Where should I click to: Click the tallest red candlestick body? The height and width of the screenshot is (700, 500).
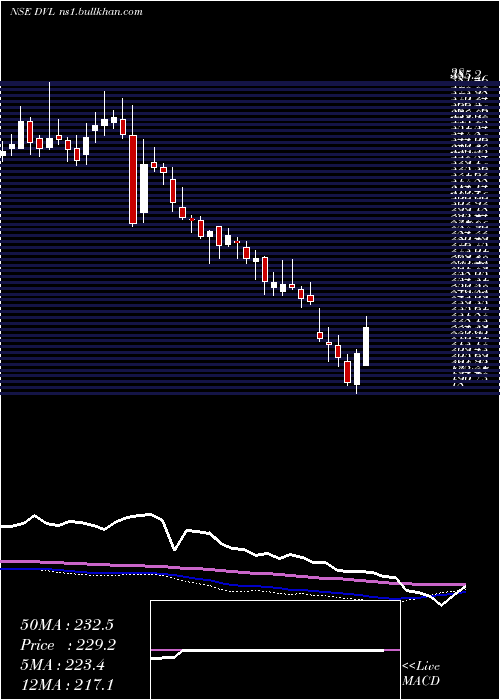coord(133,179)
